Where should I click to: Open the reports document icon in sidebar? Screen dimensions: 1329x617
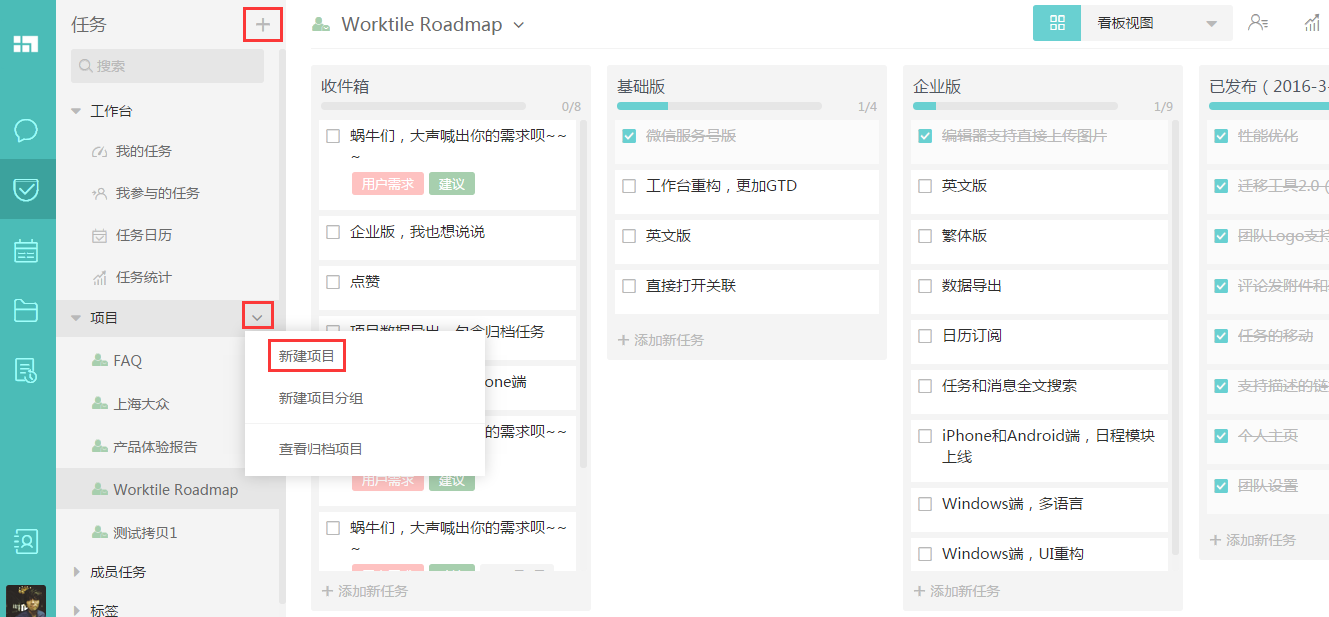click(x=26, y=371)
